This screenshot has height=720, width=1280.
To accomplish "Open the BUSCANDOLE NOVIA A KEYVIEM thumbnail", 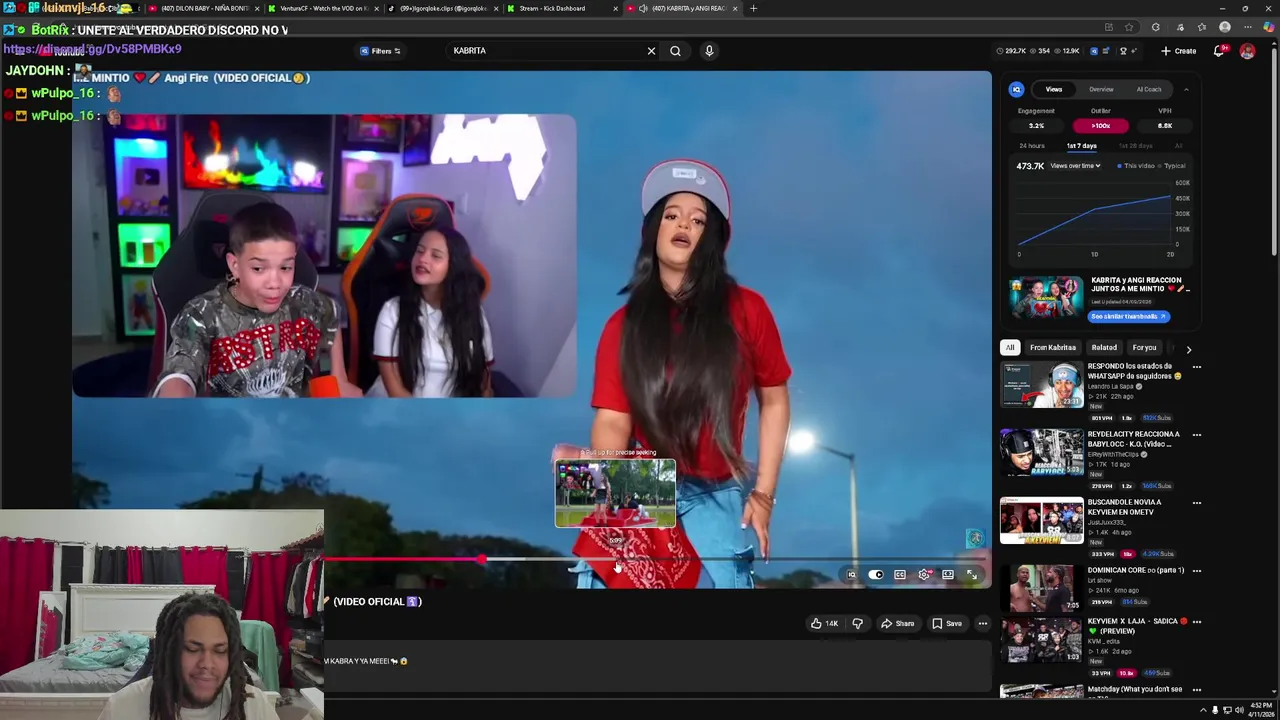I will click(1042, 521).
